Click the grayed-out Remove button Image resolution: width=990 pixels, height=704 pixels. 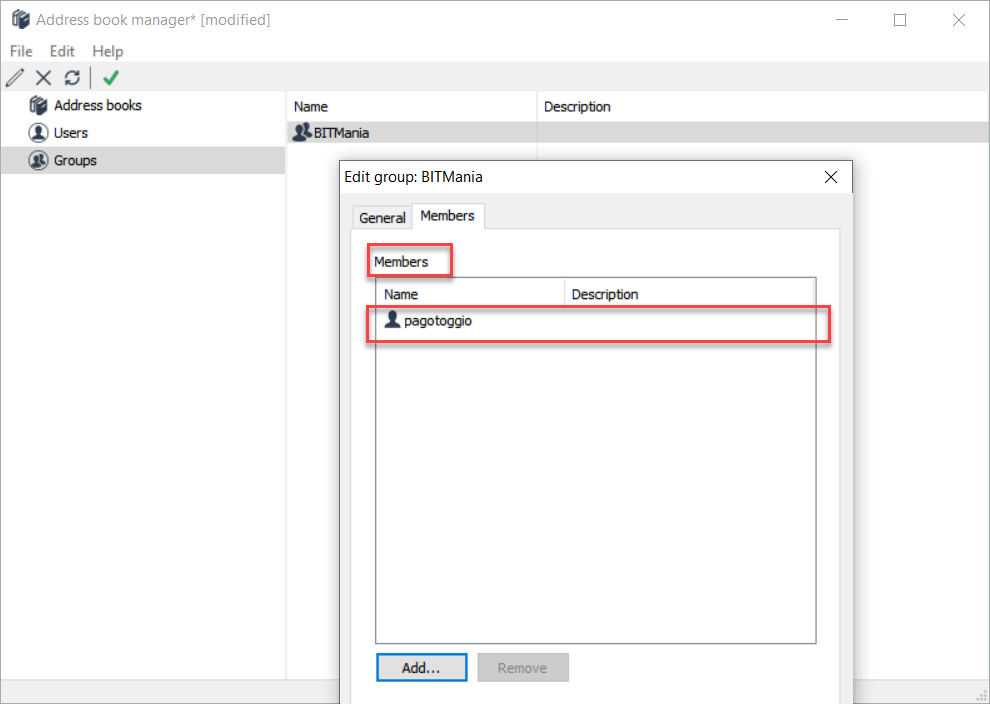click(x=523, y=668)
